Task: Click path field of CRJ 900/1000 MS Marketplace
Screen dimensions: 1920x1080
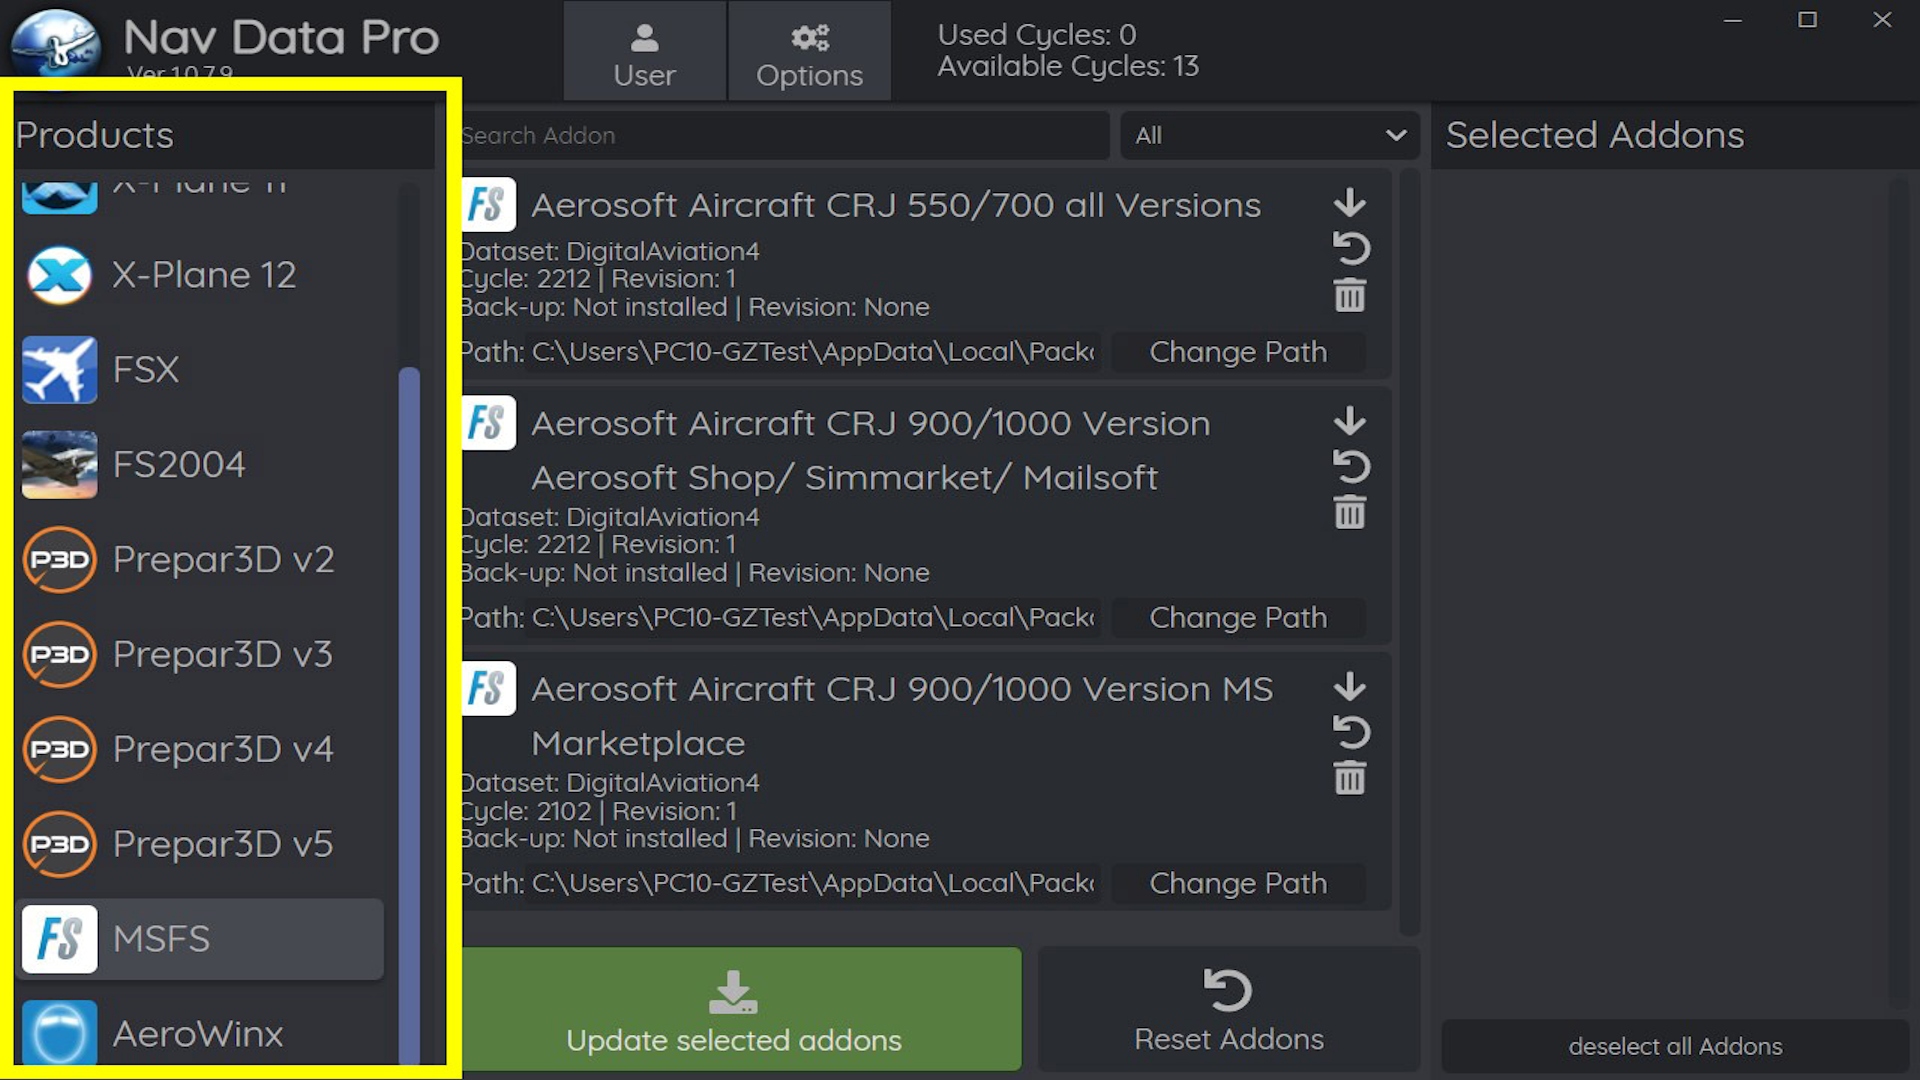Action: (x=813, y=884)
